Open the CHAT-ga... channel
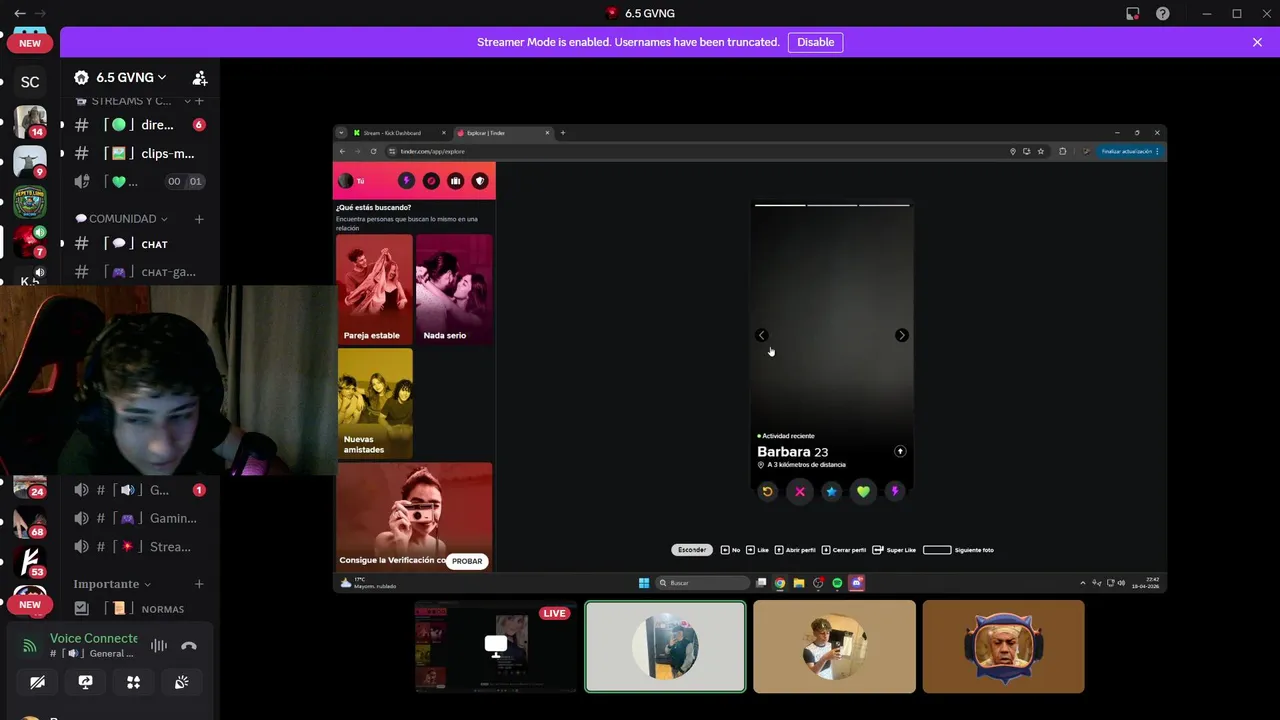This screenshot has height=720, width=1280. 140,272
